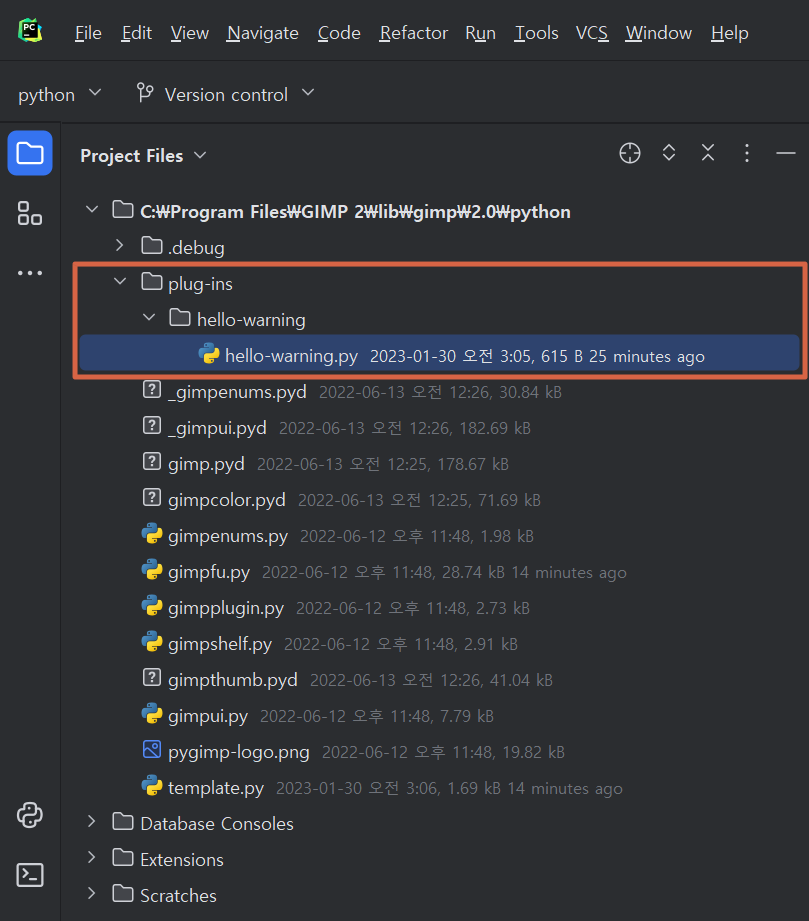The image size is (809, 921).
Task: Click the unknown file icon of _gimpenums.pyd
Action: 152,389
